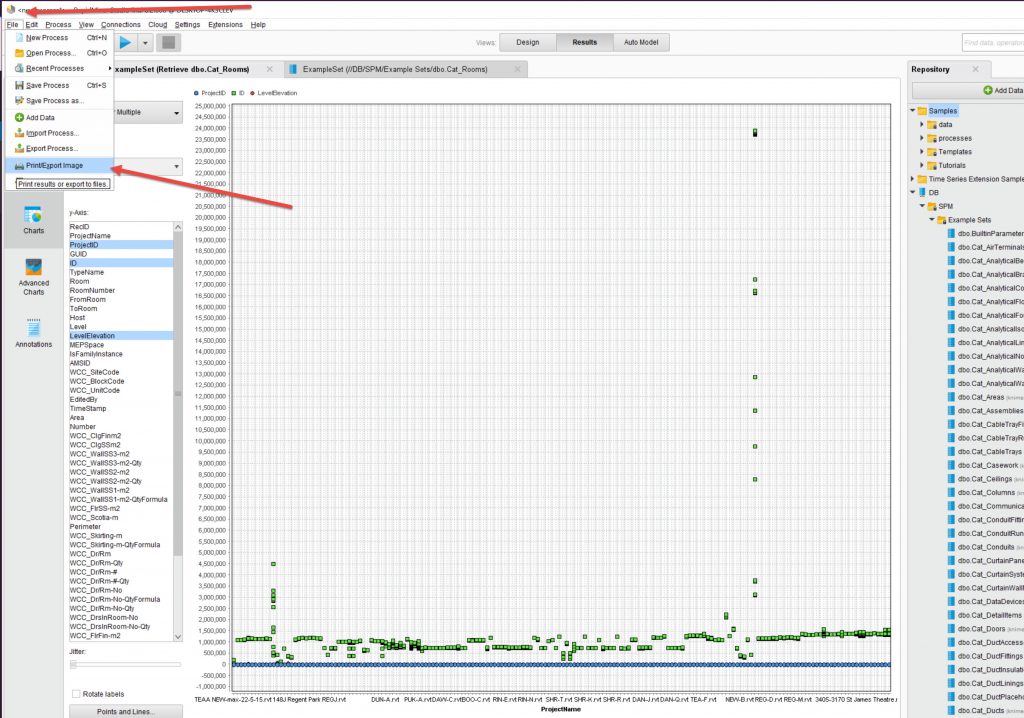Click the blue Run process play button
The width and height of the screenshot is (1024, 718).
[126, 42]
